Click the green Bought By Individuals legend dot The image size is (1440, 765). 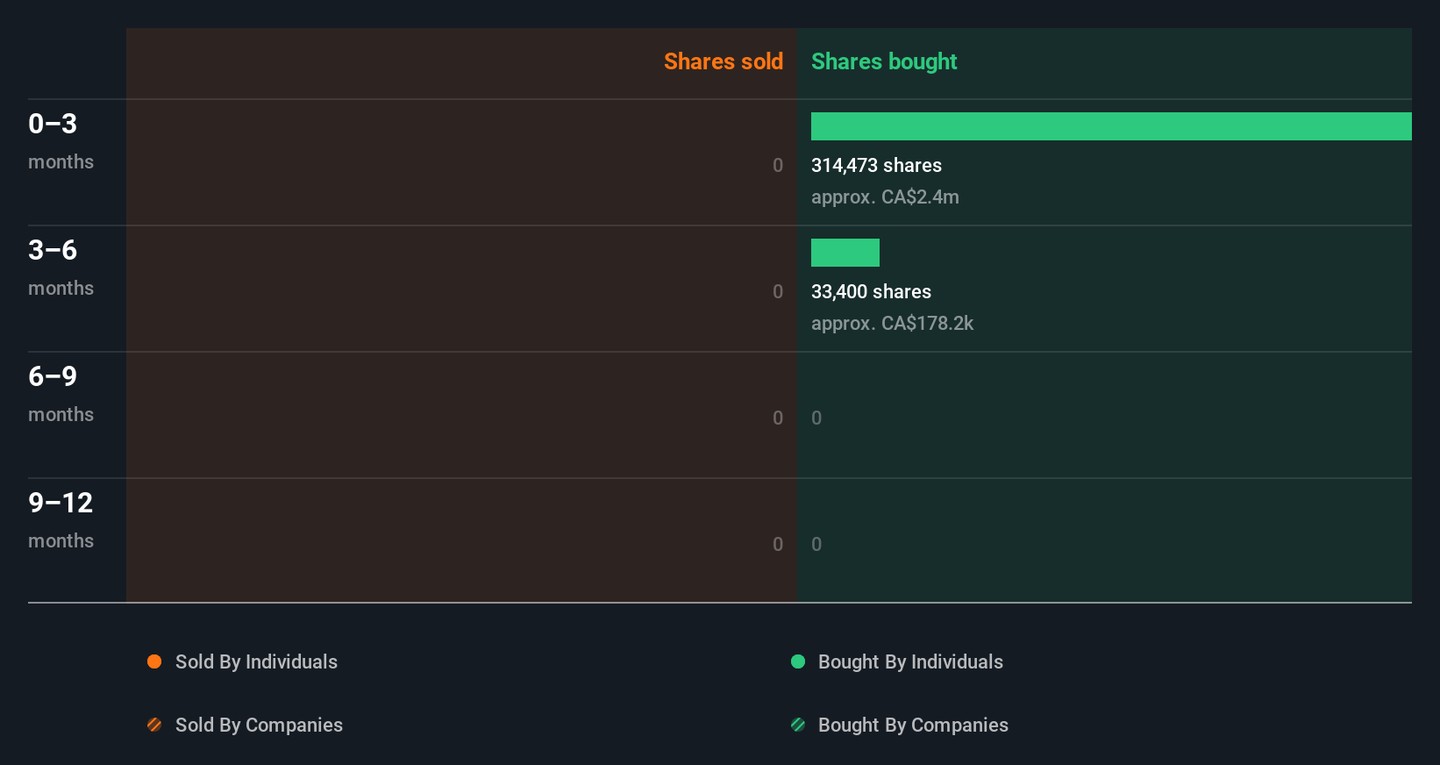pos(798,662)
